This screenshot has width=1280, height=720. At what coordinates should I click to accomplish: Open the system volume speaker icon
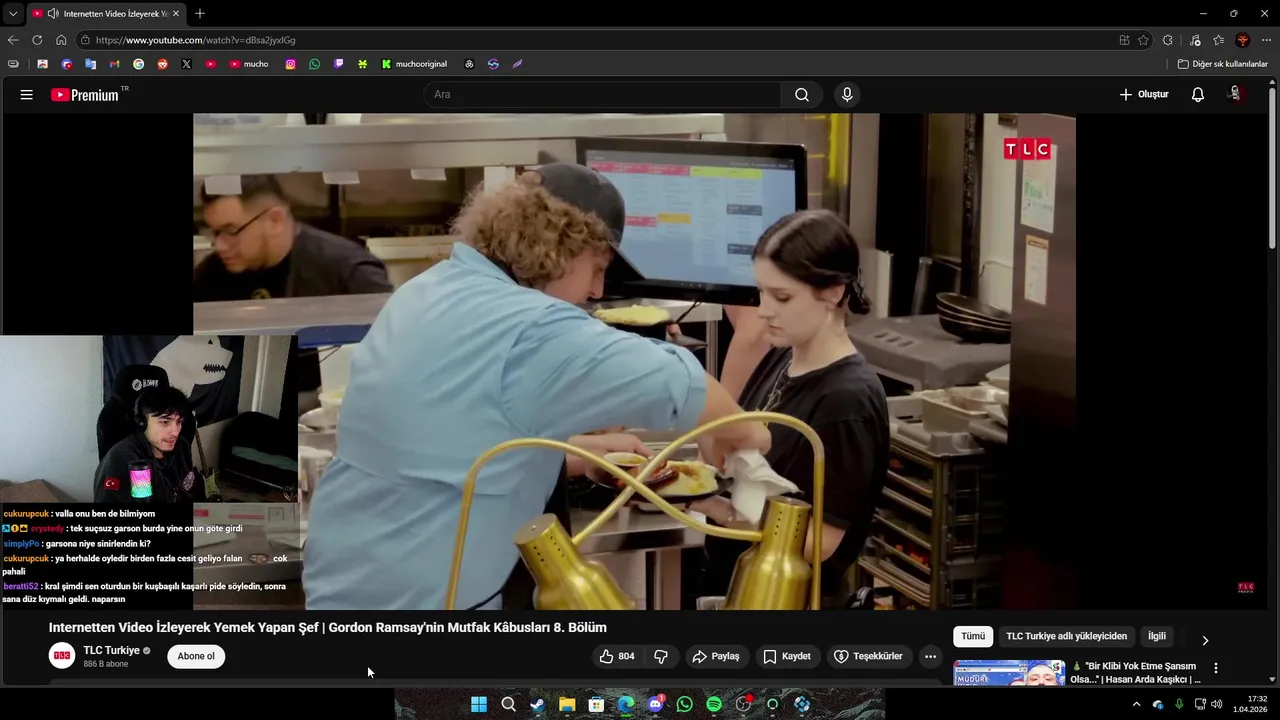click(x=1217, y=704)
